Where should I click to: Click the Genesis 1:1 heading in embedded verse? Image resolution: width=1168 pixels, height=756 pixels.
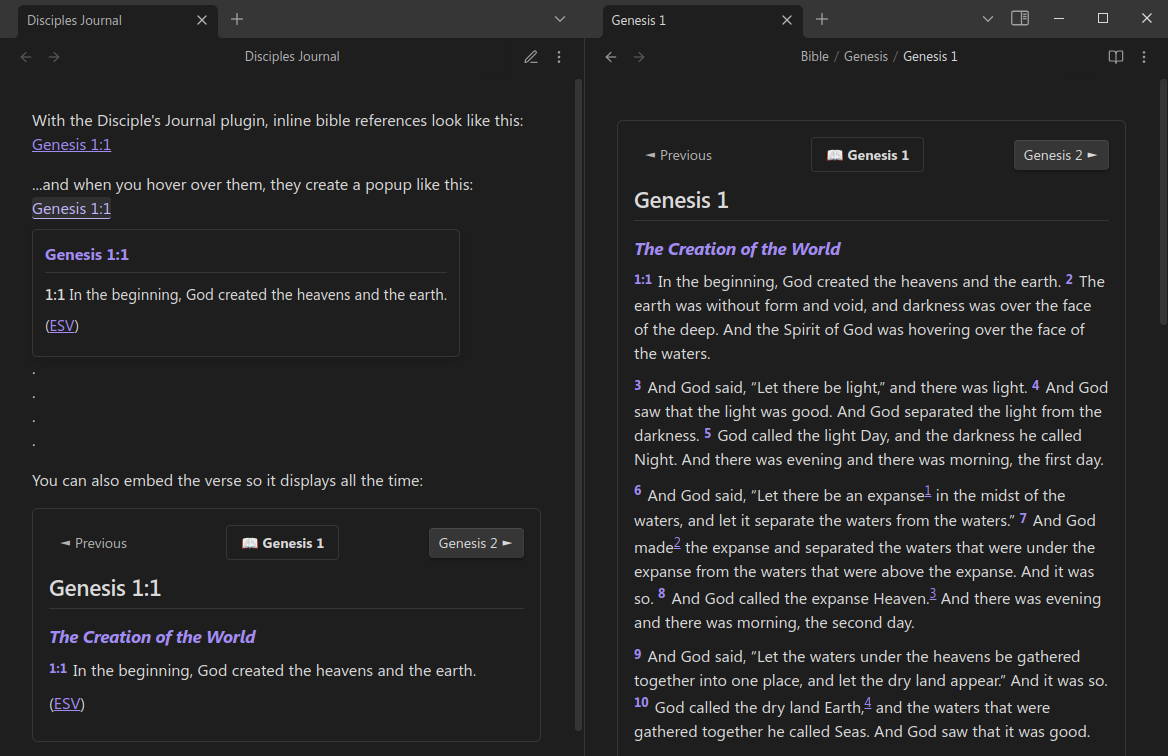click(105, 588)
